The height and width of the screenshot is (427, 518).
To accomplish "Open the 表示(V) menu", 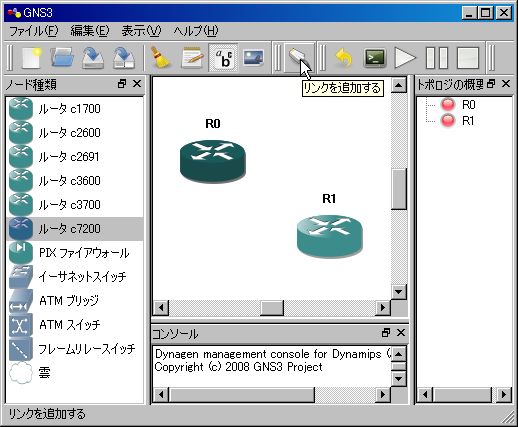I will (x=141, y=31).
